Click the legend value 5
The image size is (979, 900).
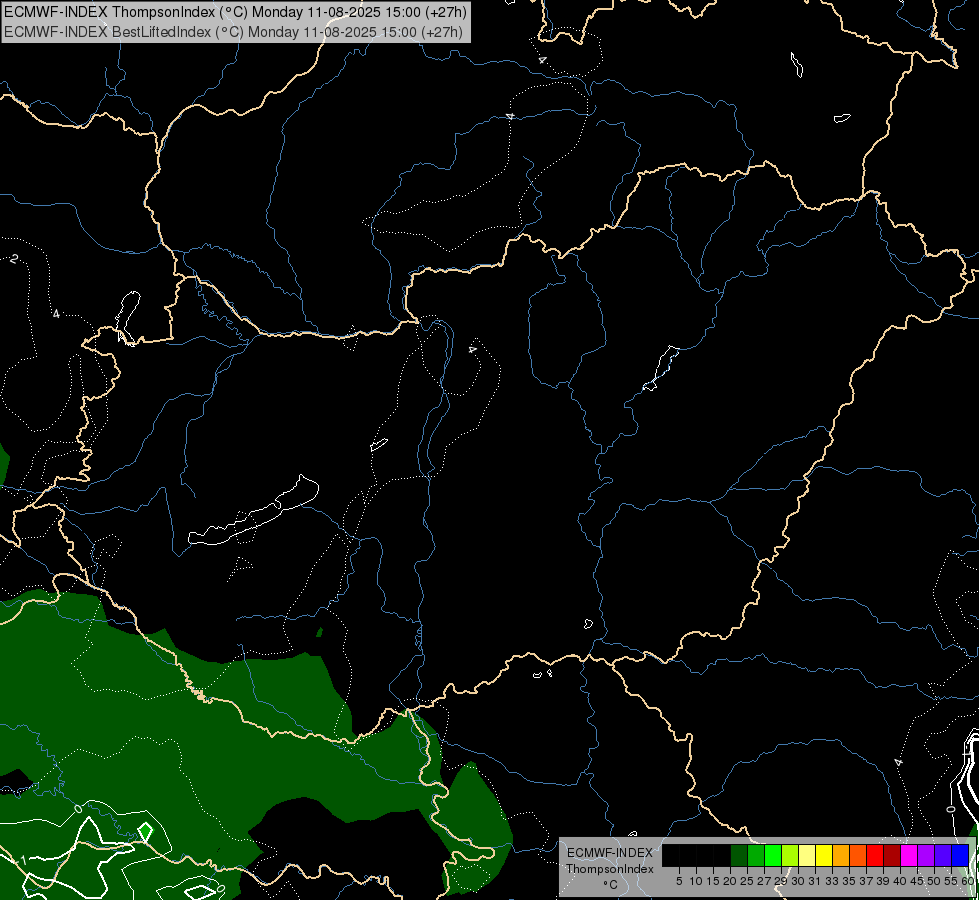point(679,881)
